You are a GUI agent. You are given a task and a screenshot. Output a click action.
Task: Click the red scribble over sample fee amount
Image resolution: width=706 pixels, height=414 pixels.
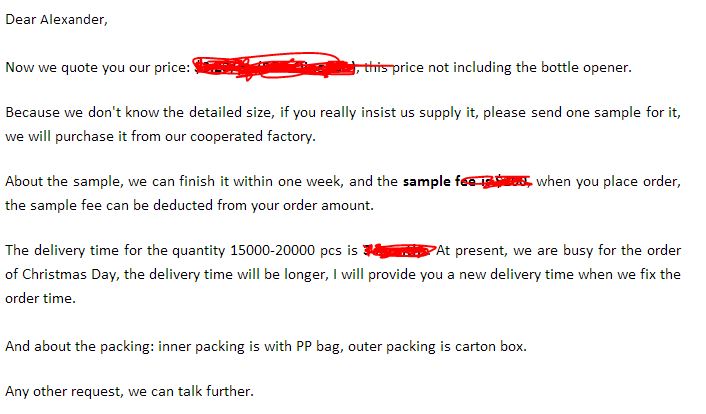[x=500, y=181]
